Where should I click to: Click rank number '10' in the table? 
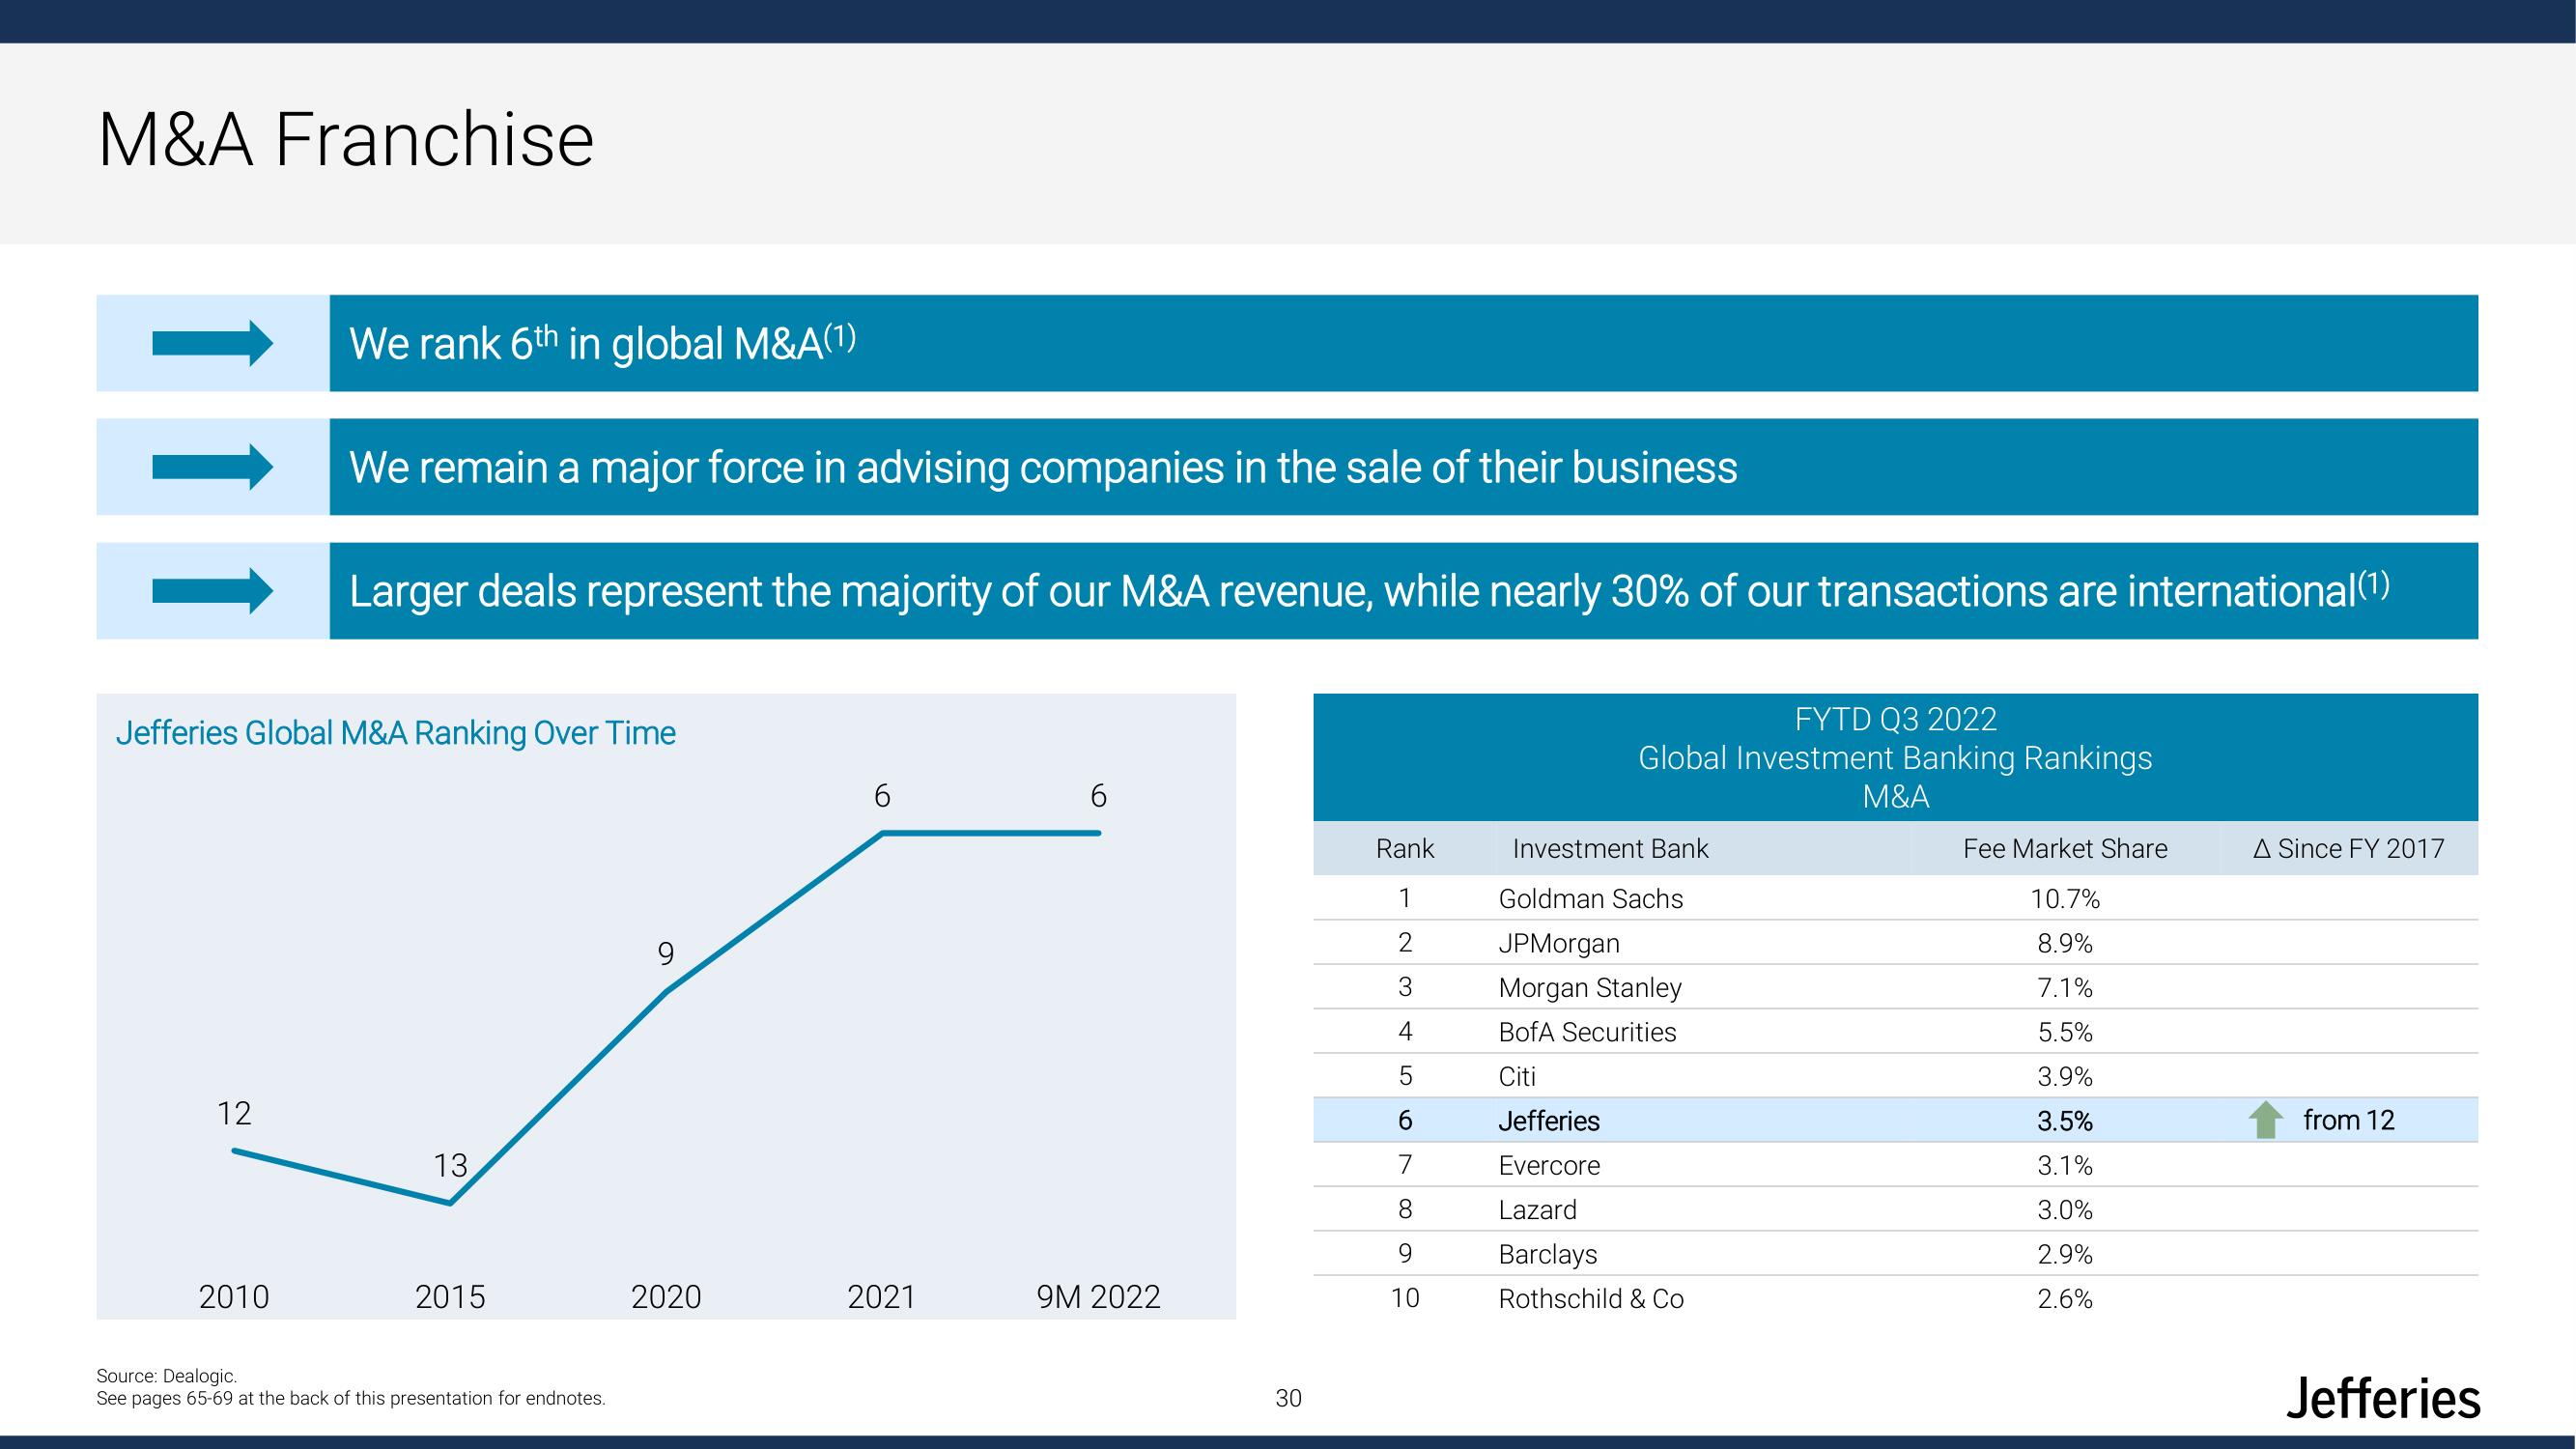click(x=1405, y=1299)
